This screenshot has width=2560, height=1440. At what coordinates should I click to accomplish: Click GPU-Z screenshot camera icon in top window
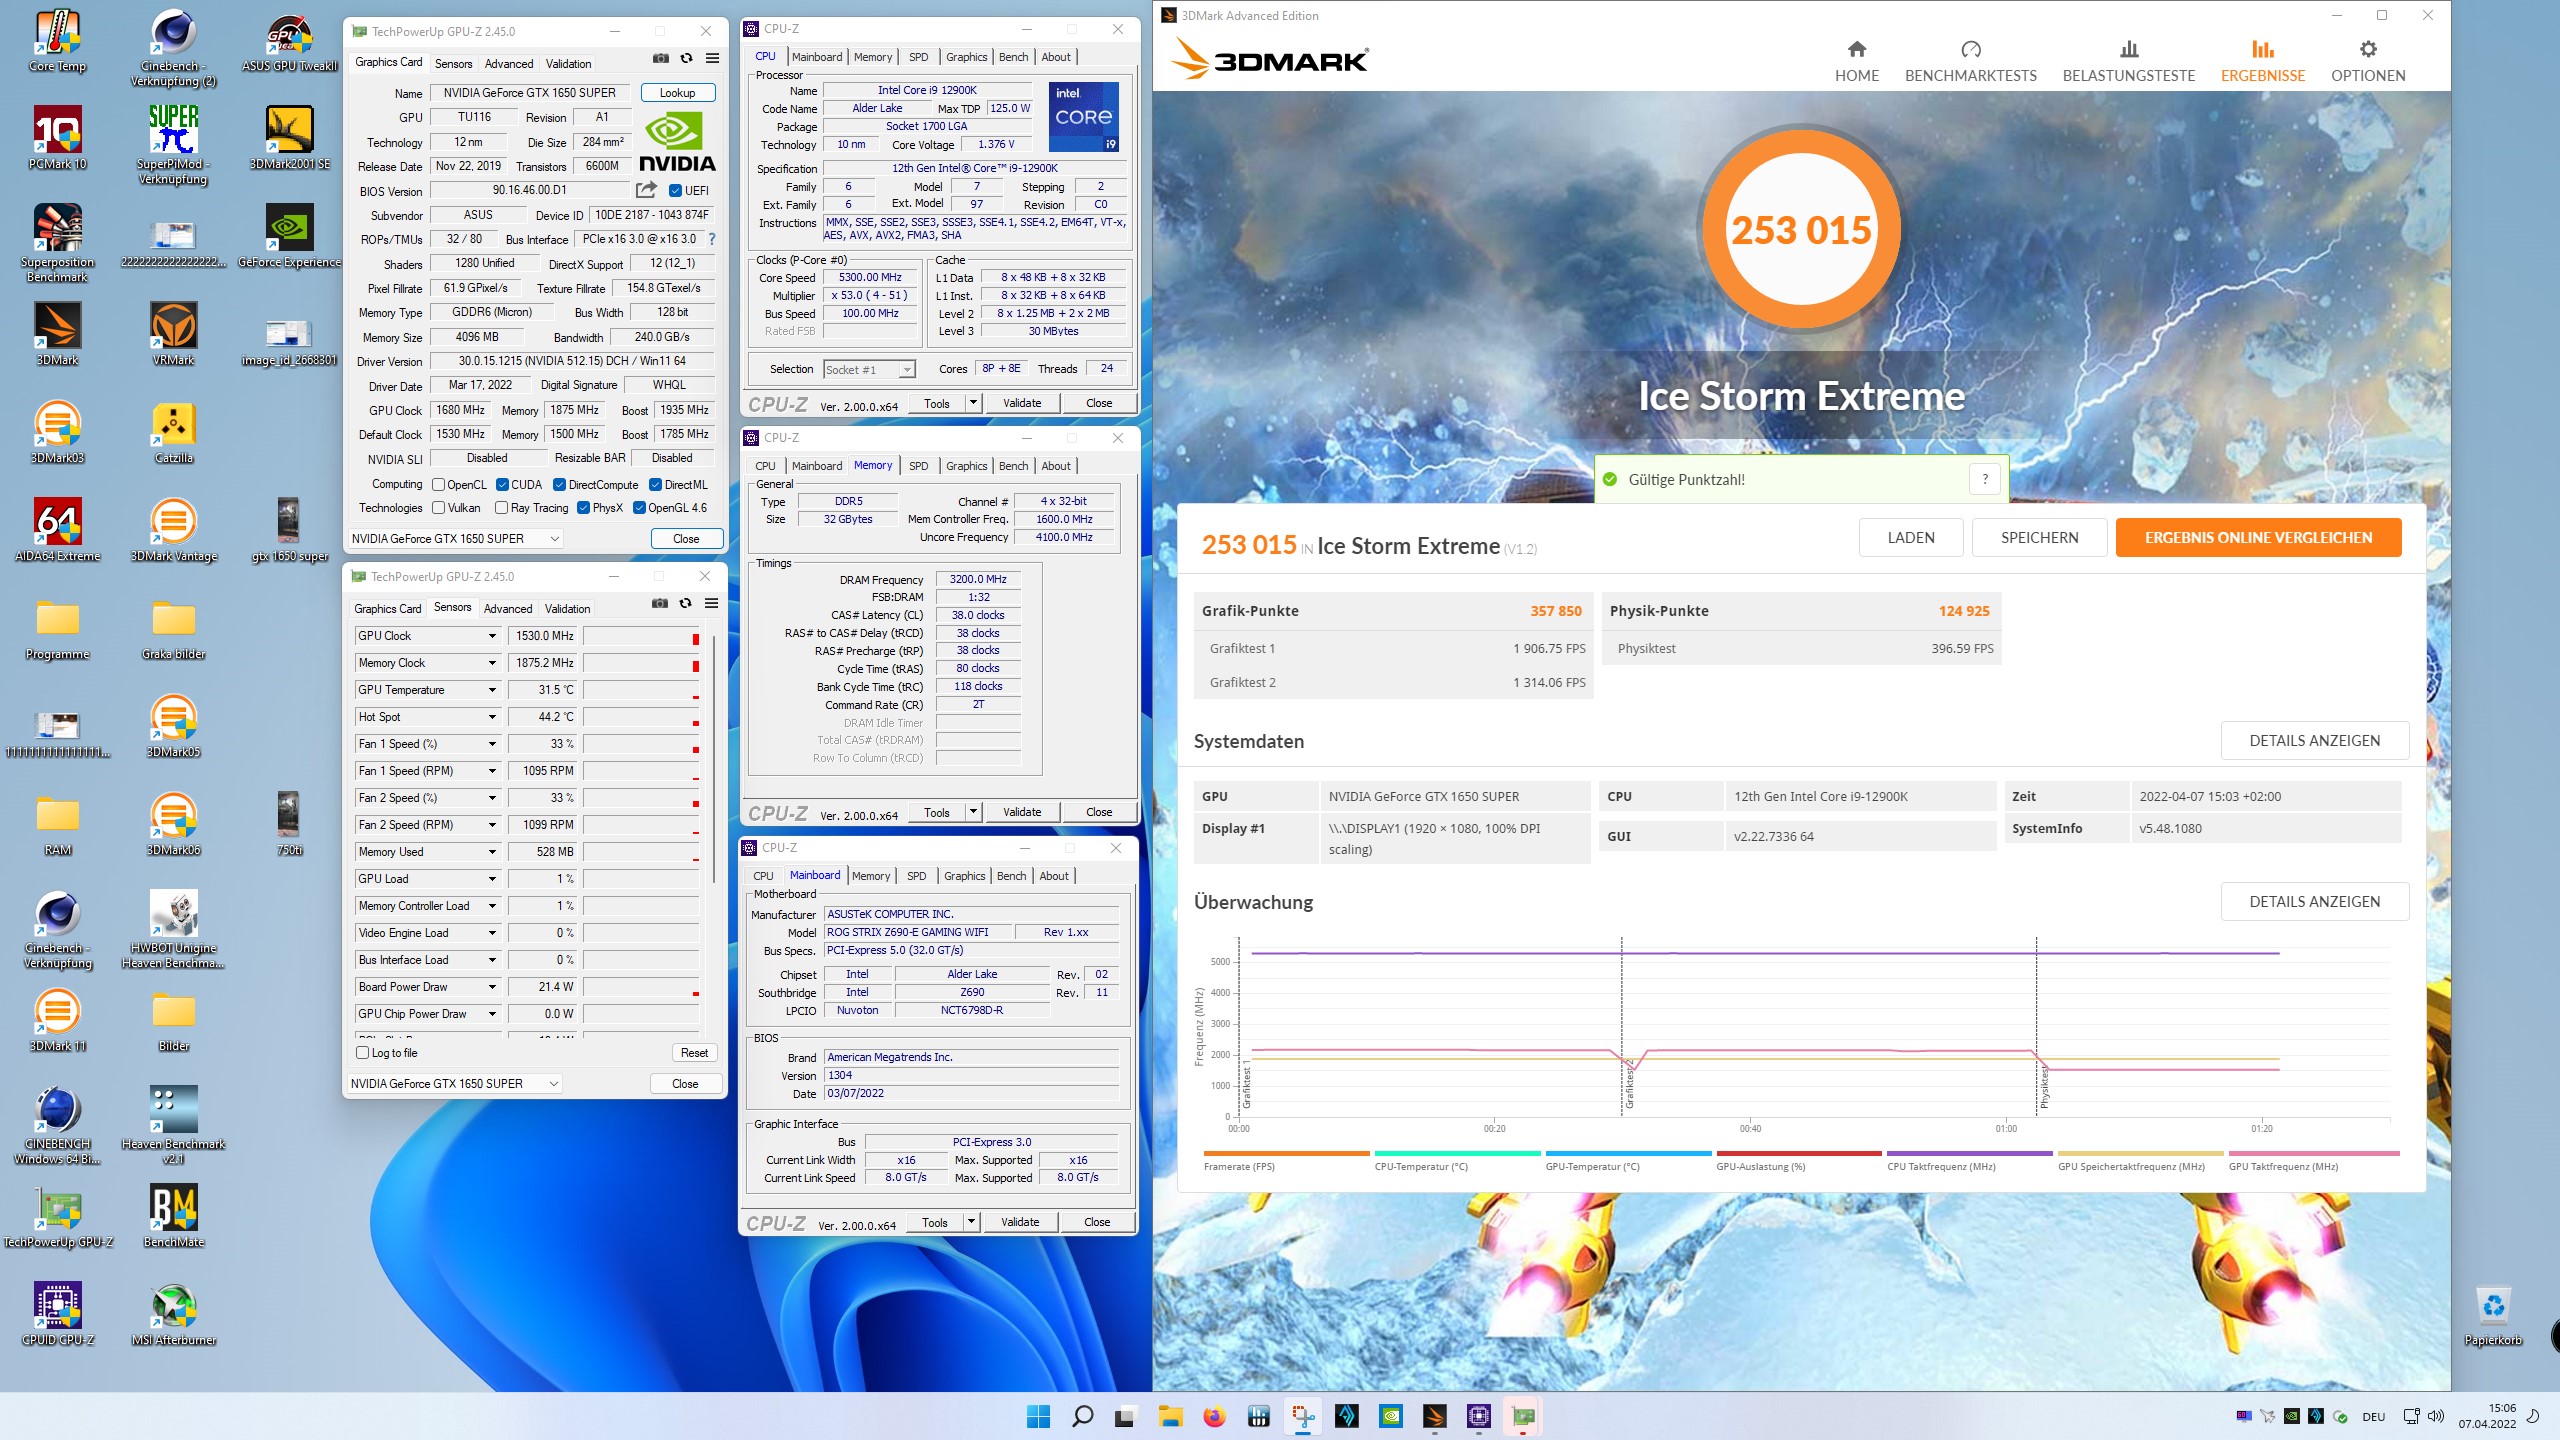(x=660, y=59)
